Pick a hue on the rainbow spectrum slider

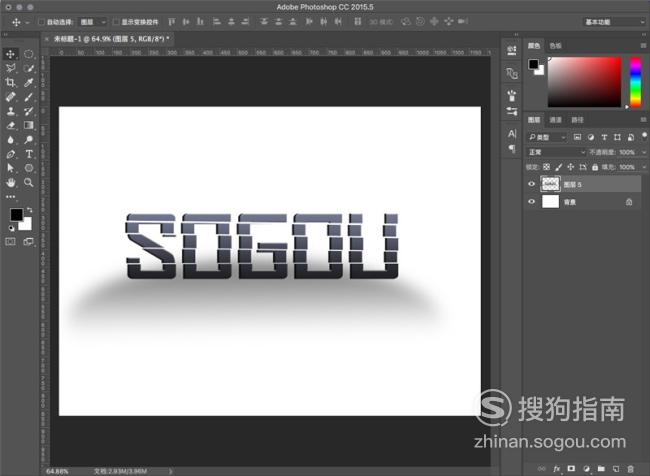[635, 82]
